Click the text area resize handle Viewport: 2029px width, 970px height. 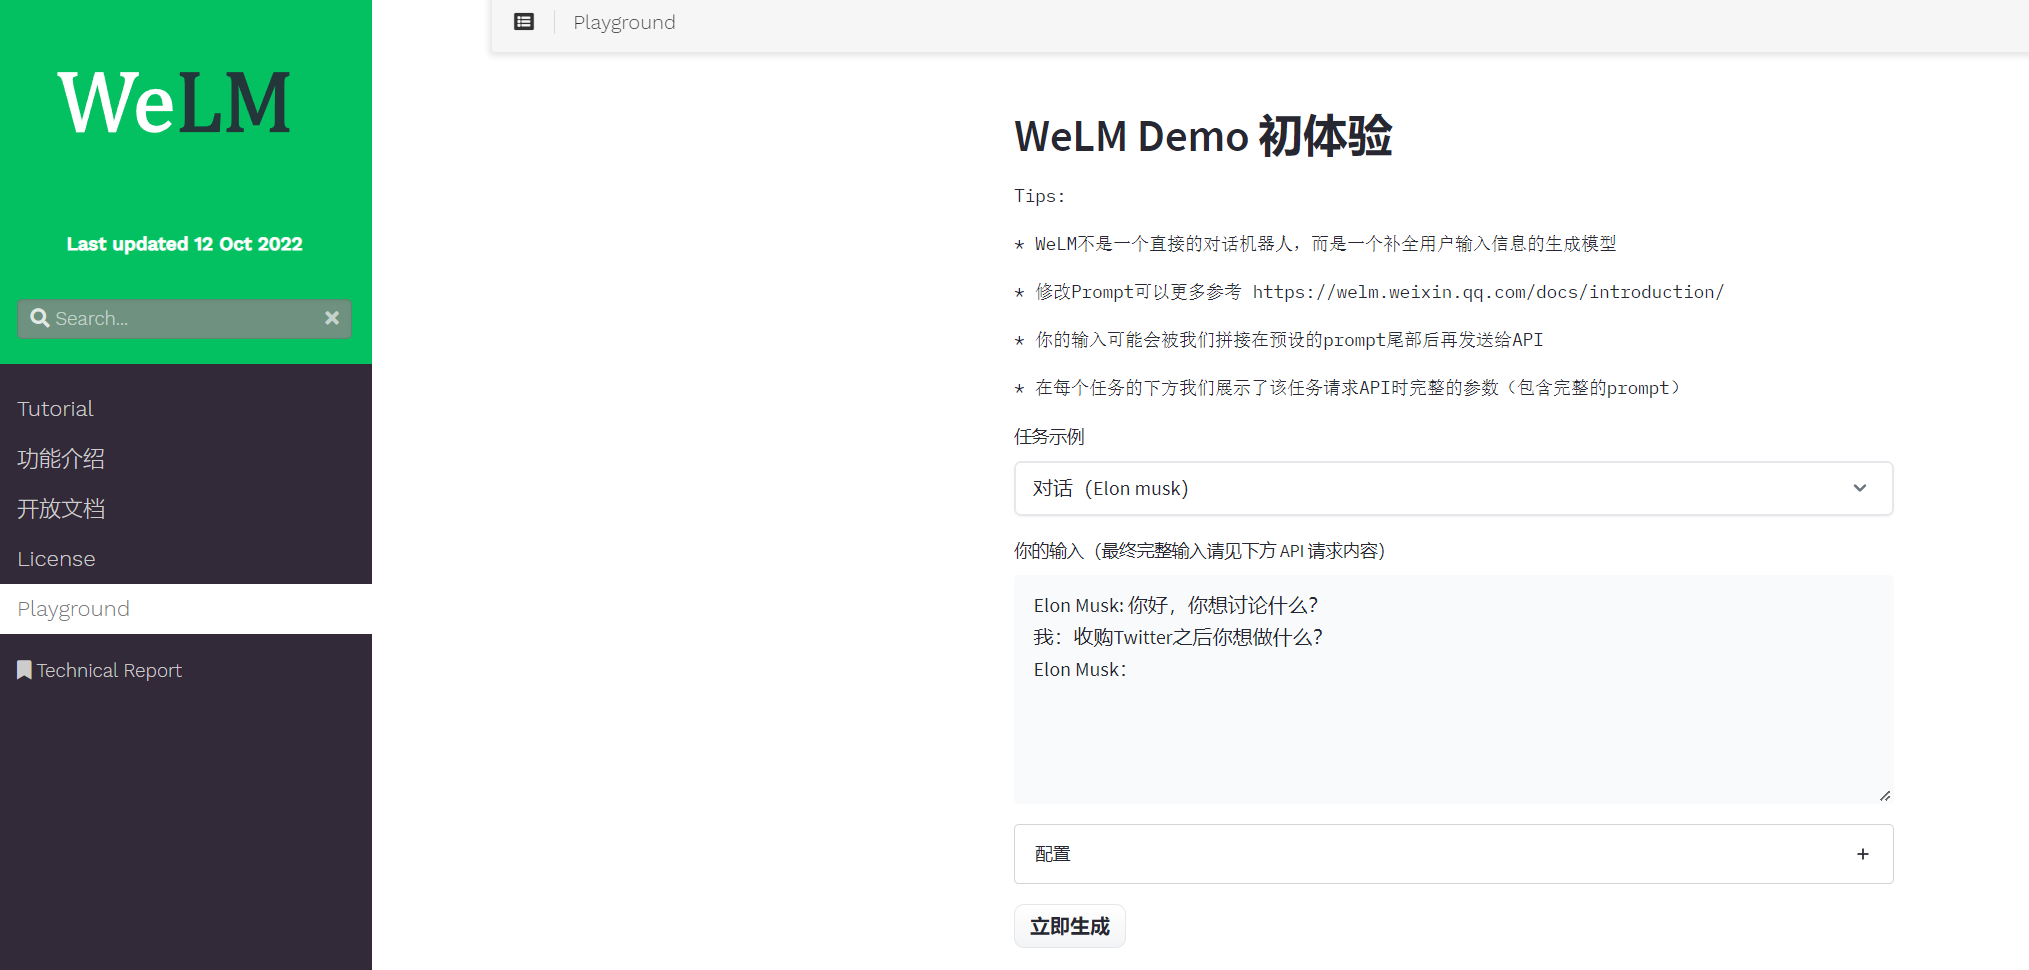tap(1884, 795)
